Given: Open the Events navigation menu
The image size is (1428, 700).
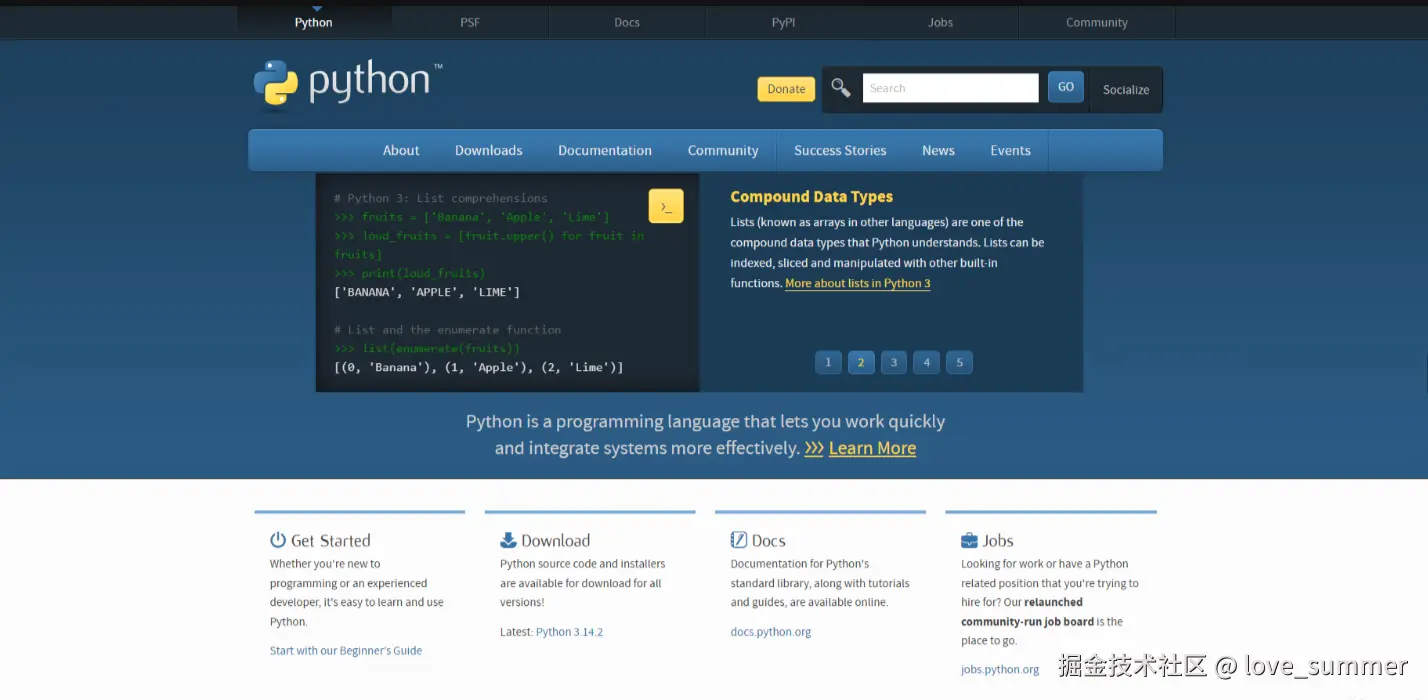Looking at the screenshot, I should click(1010, 150).
